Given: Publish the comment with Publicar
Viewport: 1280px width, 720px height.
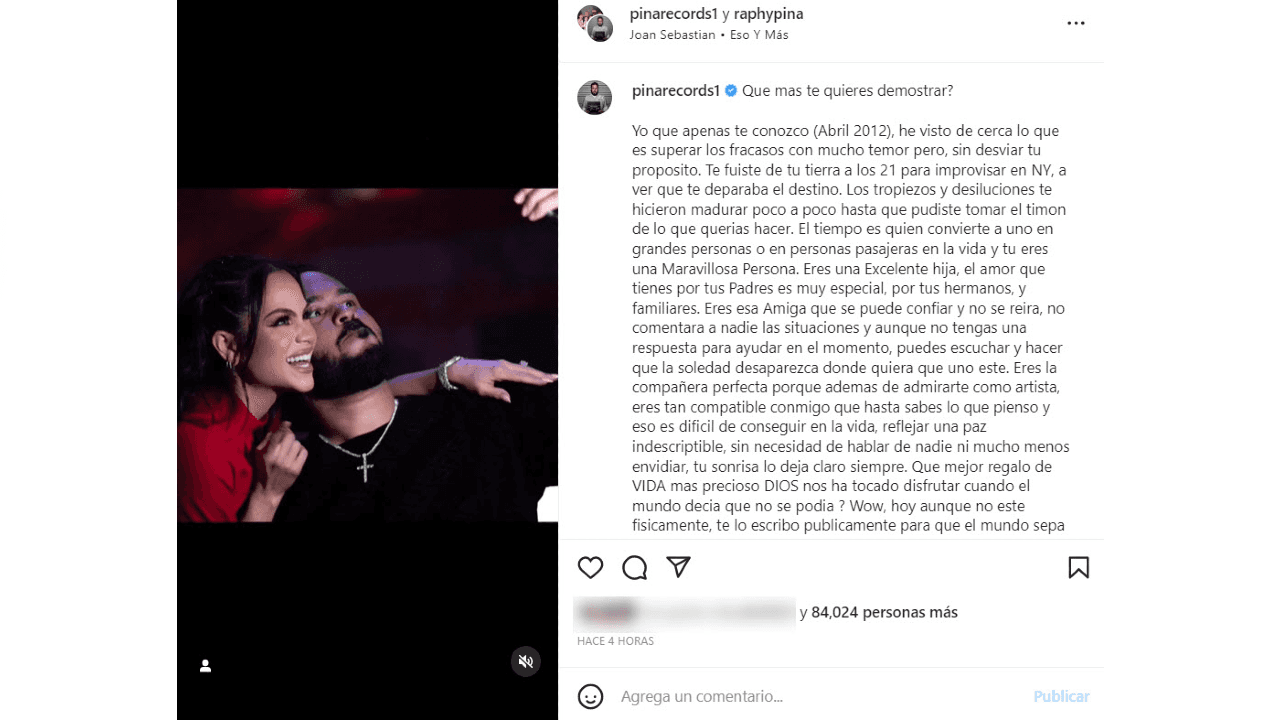Looking at the screenshot, I should (1061, 696).
